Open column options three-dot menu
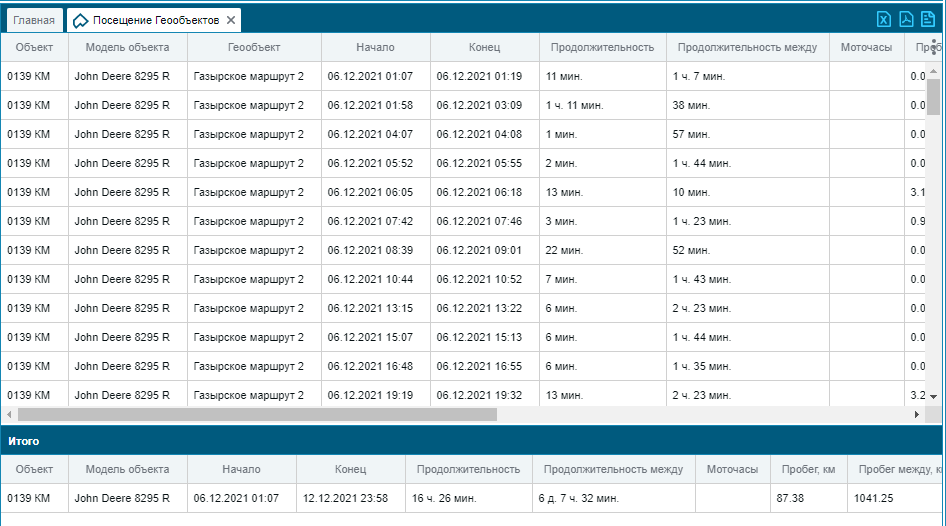The height and width of the screenshot is (526, 946). (934, 47)
